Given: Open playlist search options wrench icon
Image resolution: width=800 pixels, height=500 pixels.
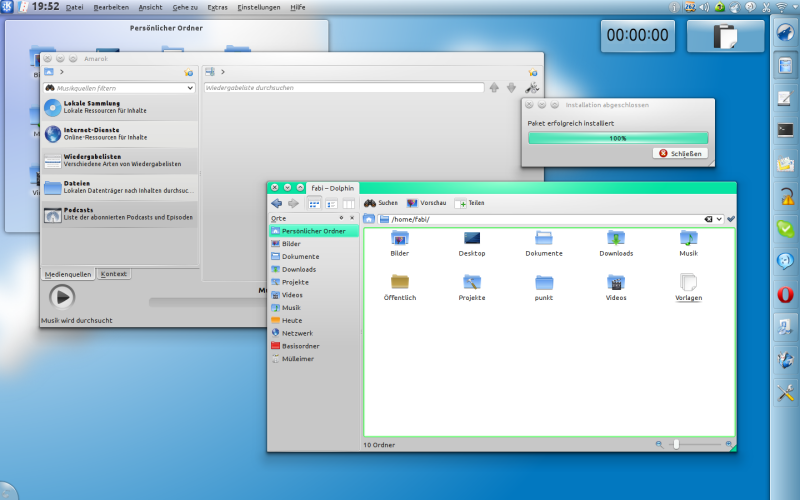Looking at the screenshot, I should [532, 88].
